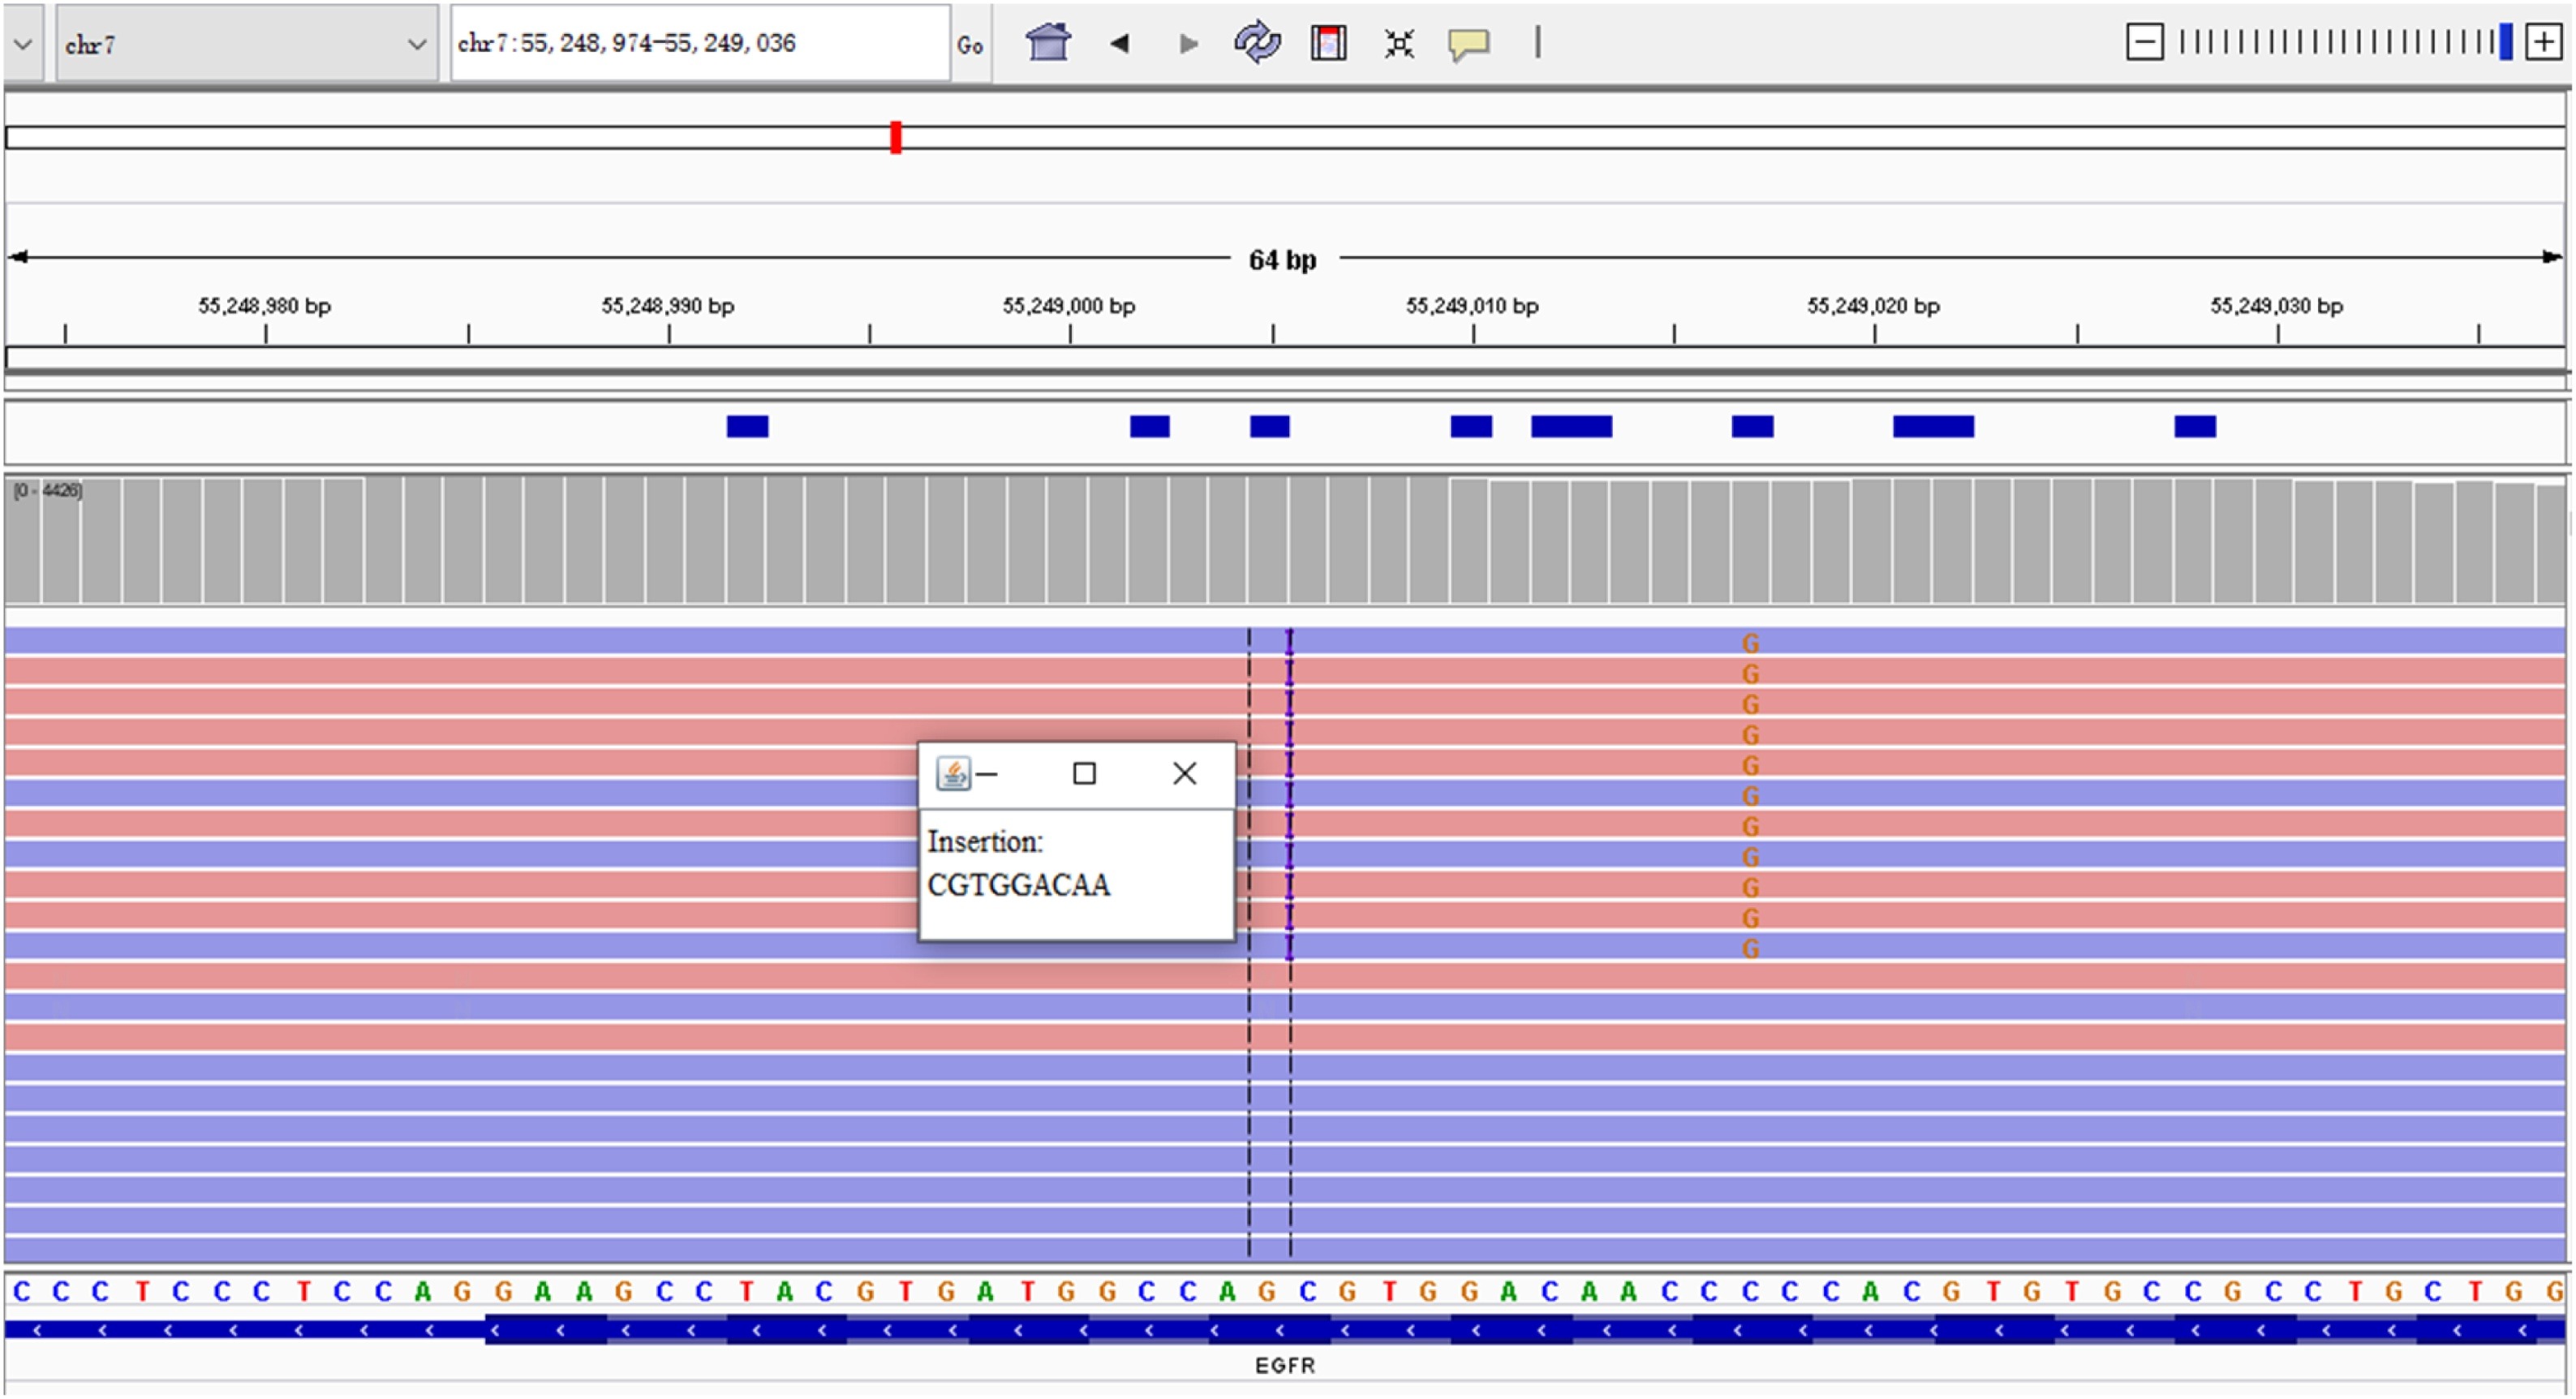The width and height of the screenshot is (2576, 1399).
Task: Click the 55,248,990 bp ruler label
Action: [667, 306]
